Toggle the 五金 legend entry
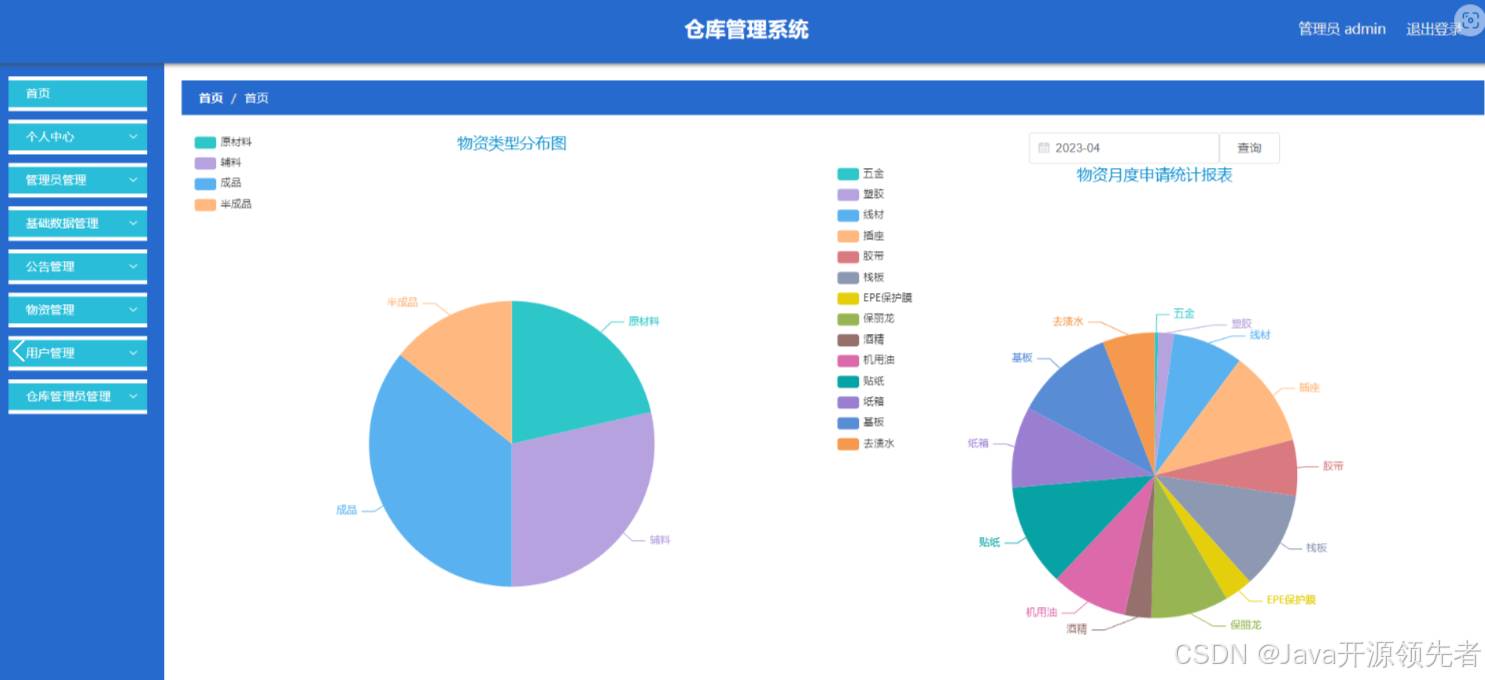The width and height of the screenshot is (1485, 680). [861, 174]
